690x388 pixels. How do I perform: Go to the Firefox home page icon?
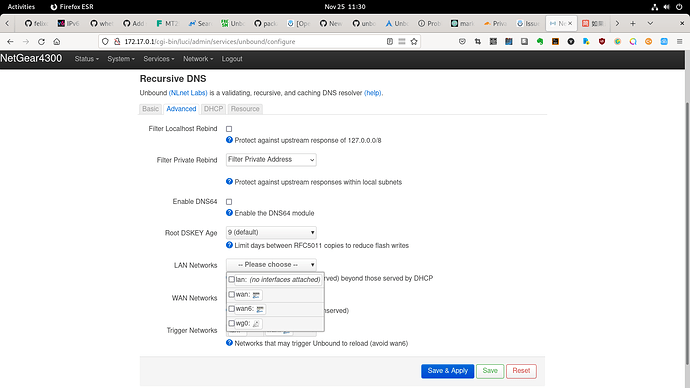pos(57,41)
